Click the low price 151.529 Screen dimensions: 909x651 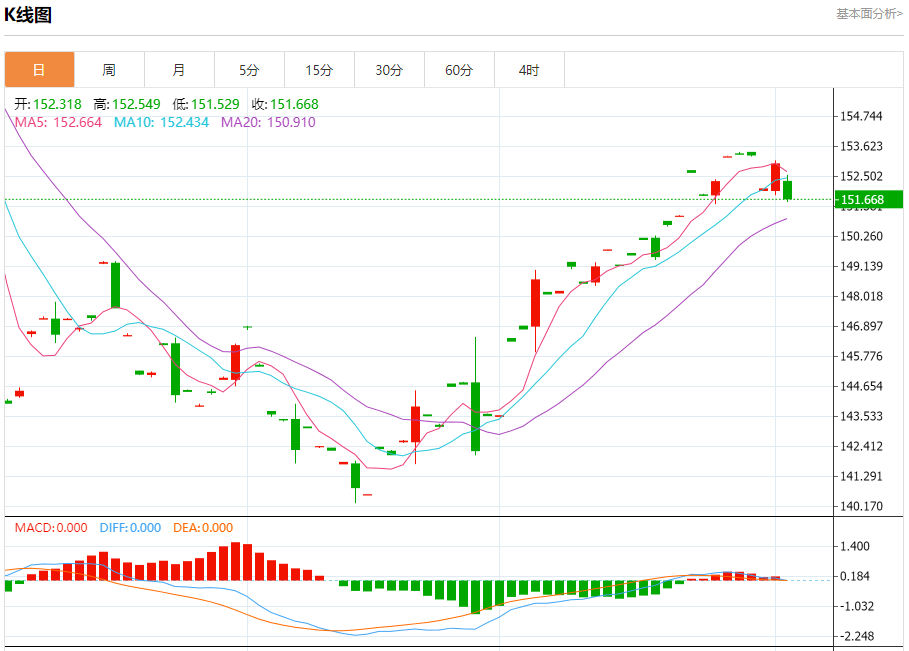tap(215, 104)
